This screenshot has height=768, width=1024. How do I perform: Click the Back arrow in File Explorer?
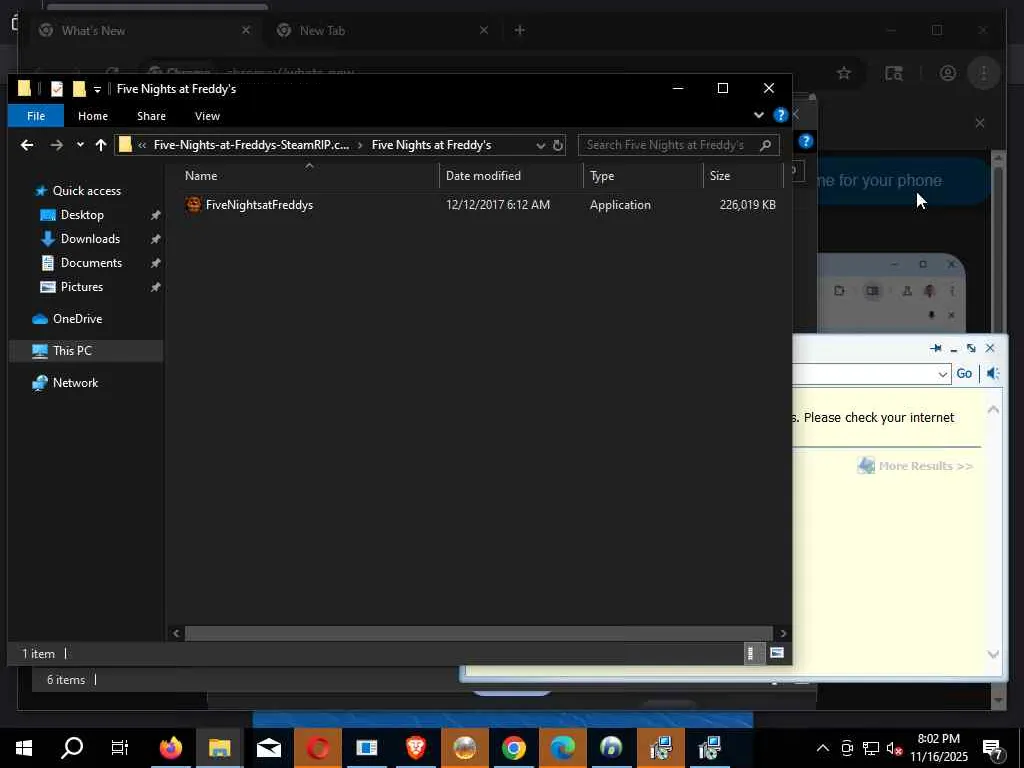(27, 145)
